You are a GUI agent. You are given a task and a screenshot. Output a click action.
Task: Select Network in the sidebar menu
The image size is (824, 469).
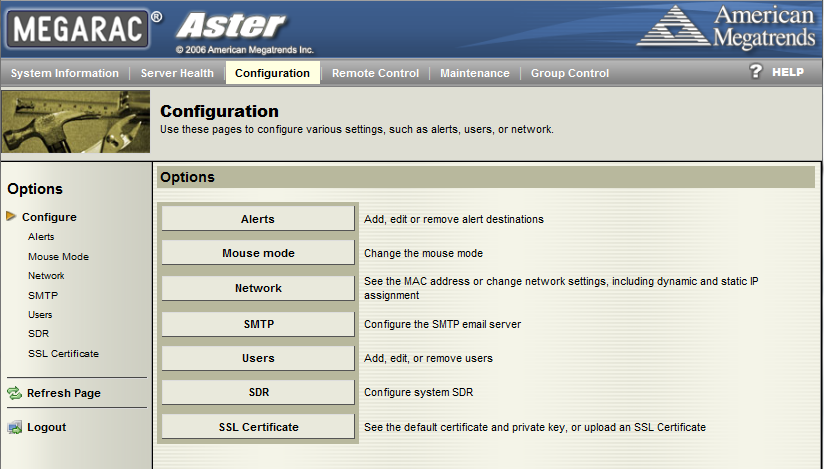46,276
